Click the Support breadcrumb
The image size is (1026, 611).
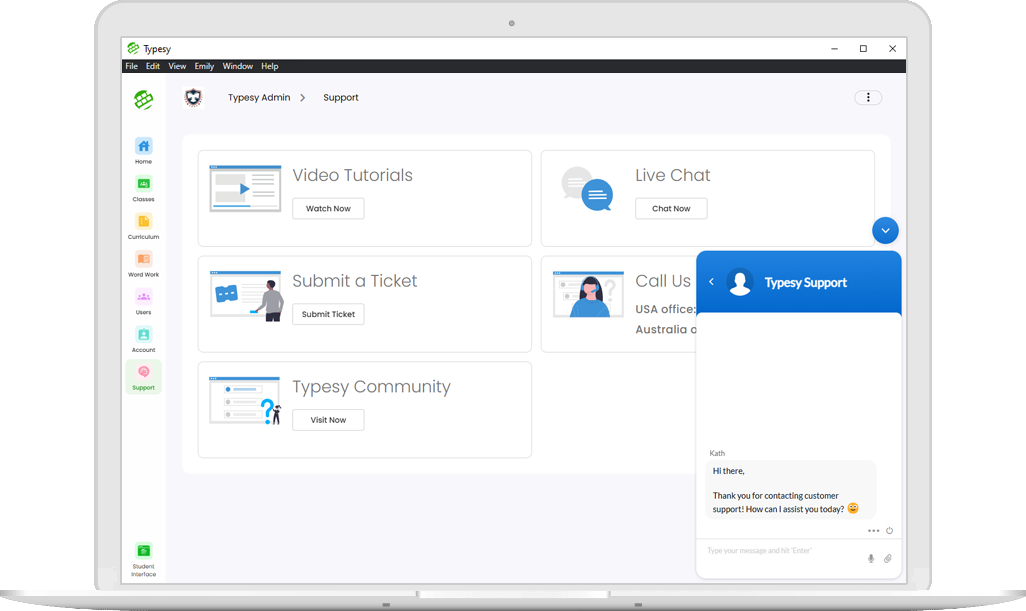click(x=341, y=97)
